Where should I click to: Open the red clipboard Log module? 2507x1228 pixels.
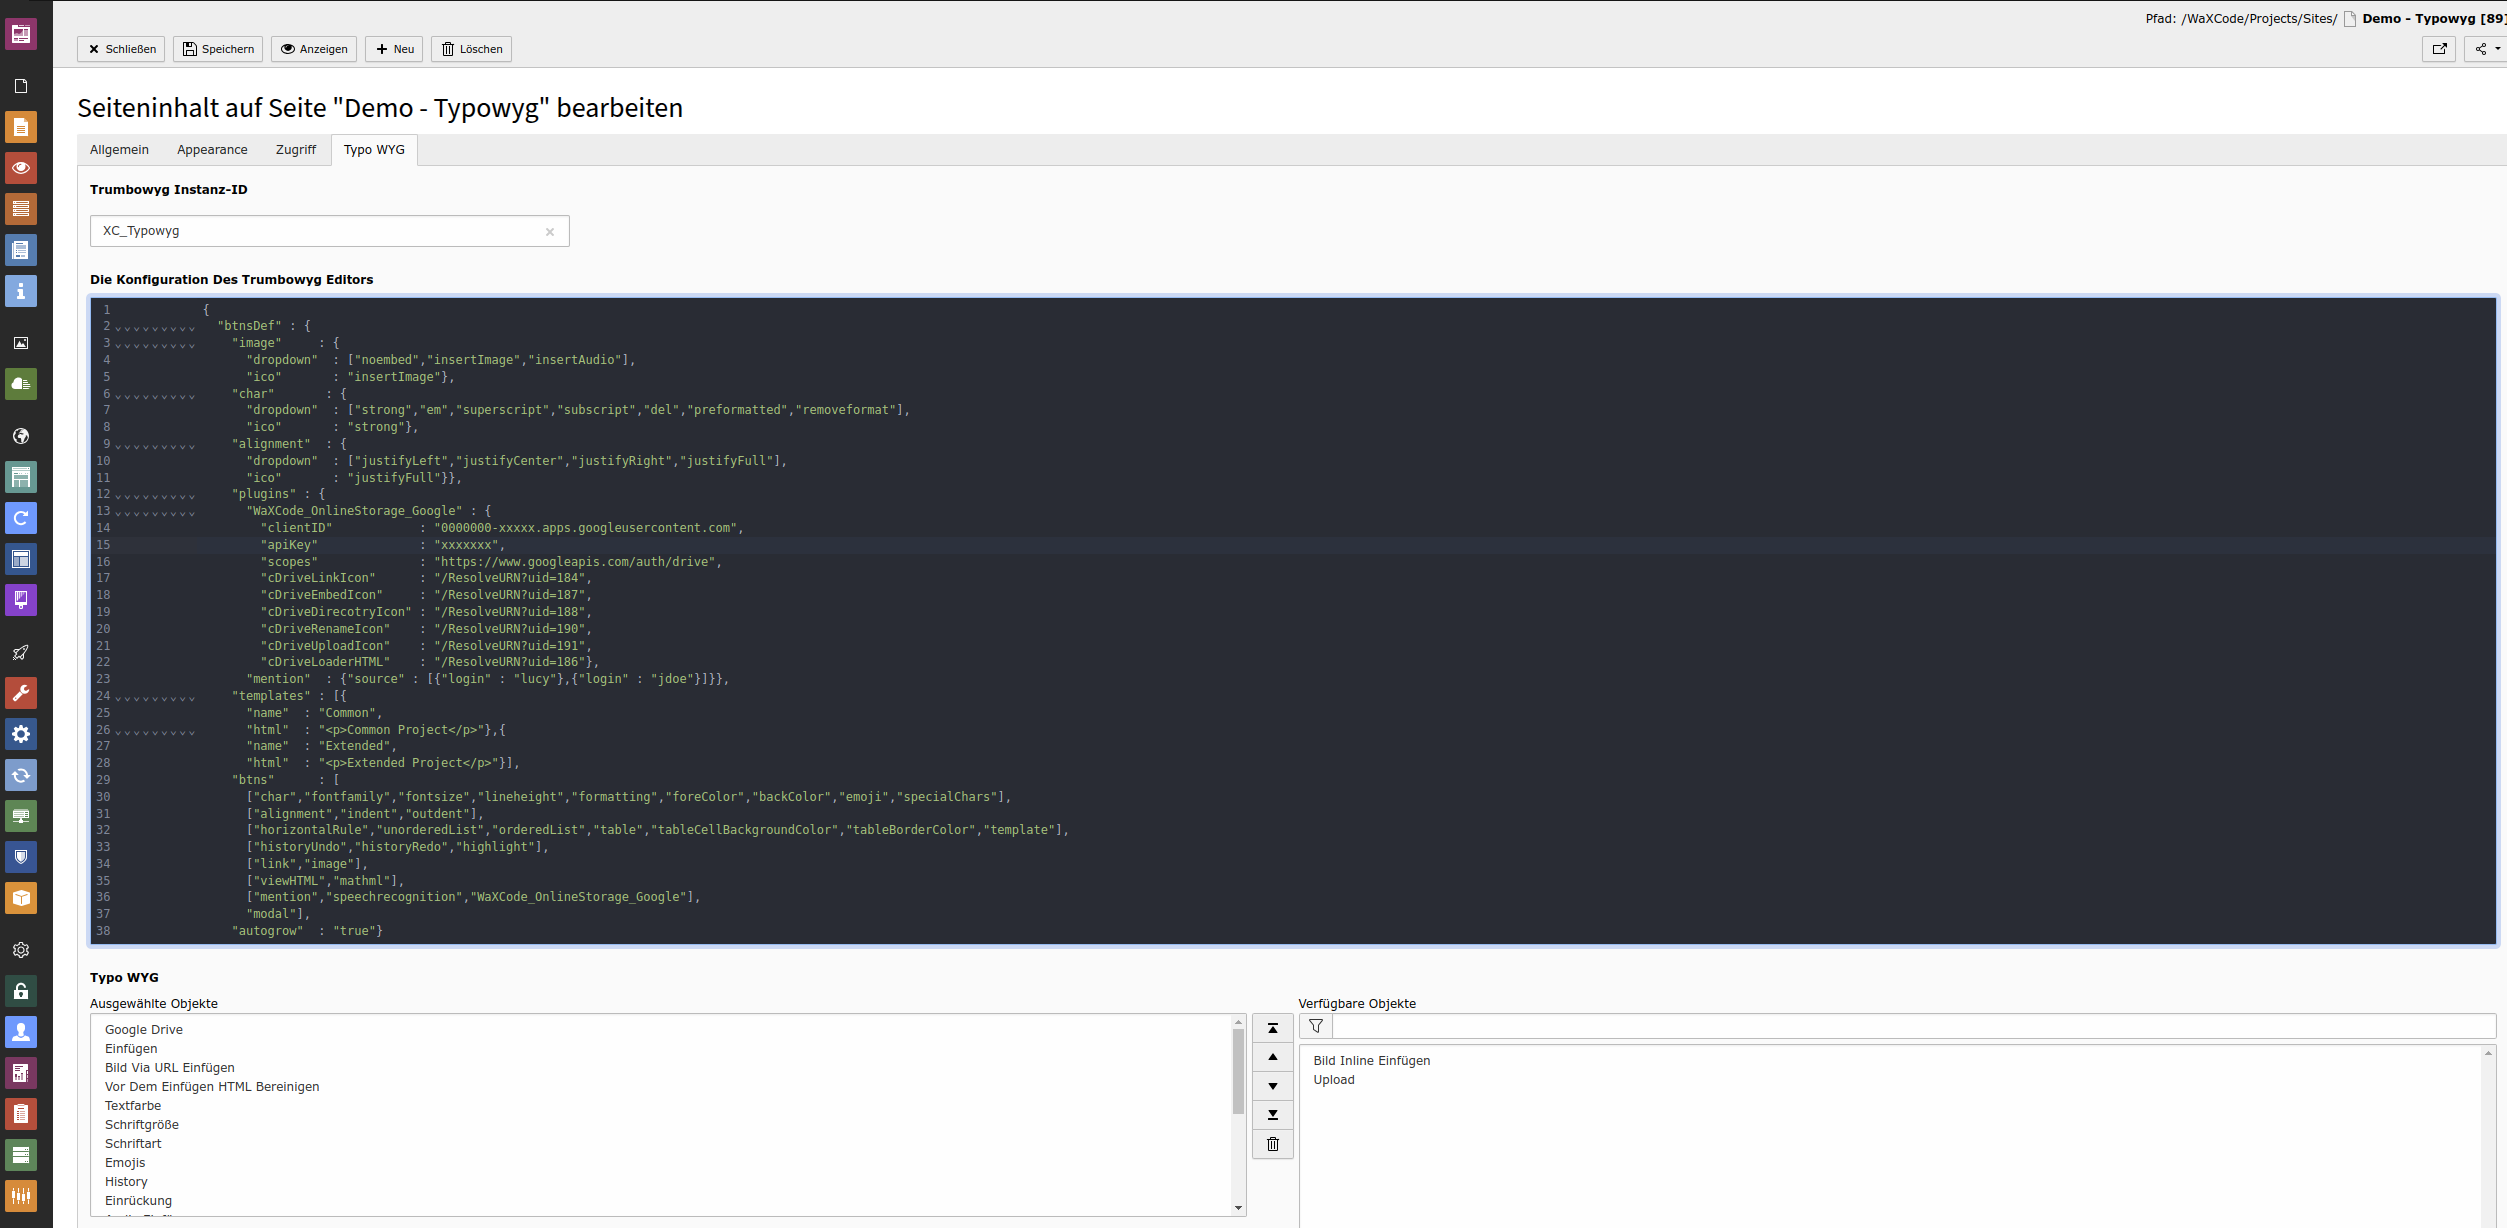[21, 1114]
